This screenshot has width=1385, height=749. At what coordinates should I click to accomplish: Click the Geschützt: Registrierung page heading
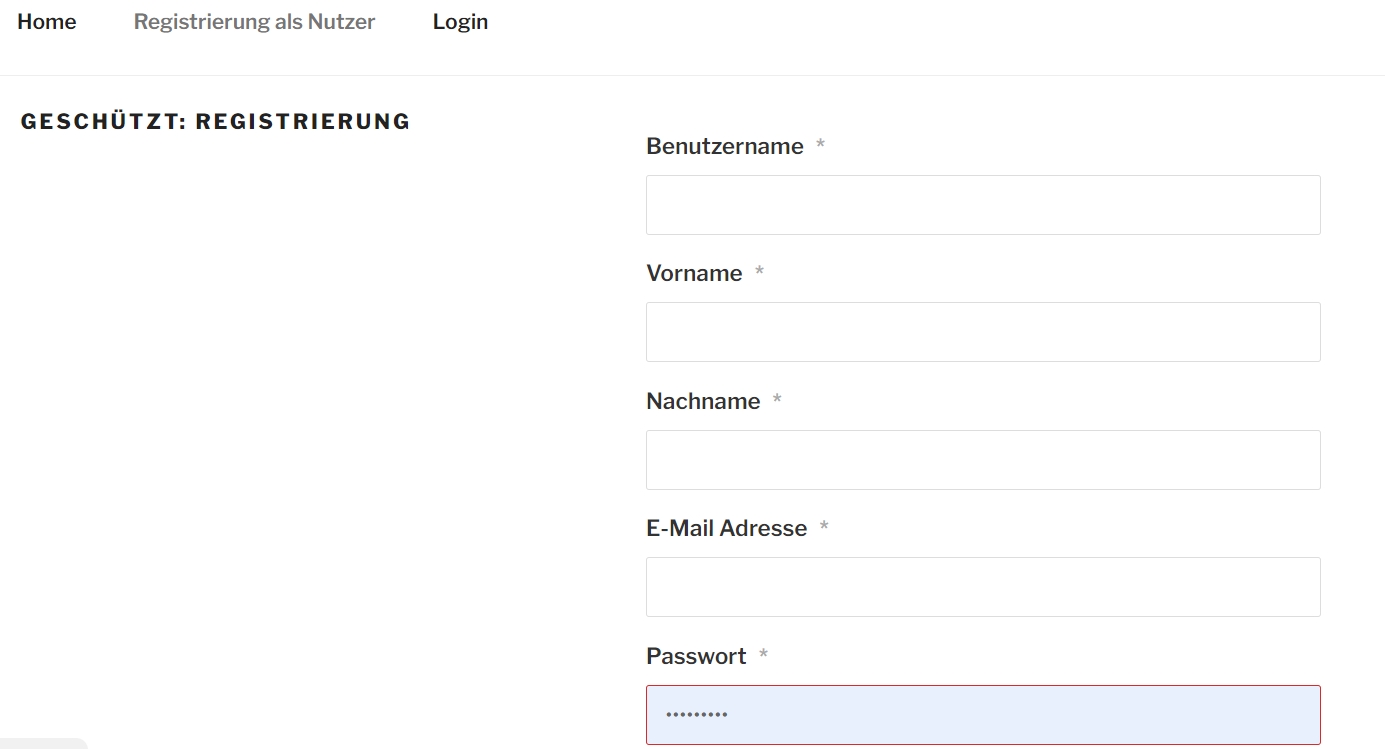pyautogui.click(x=215, y=122)
